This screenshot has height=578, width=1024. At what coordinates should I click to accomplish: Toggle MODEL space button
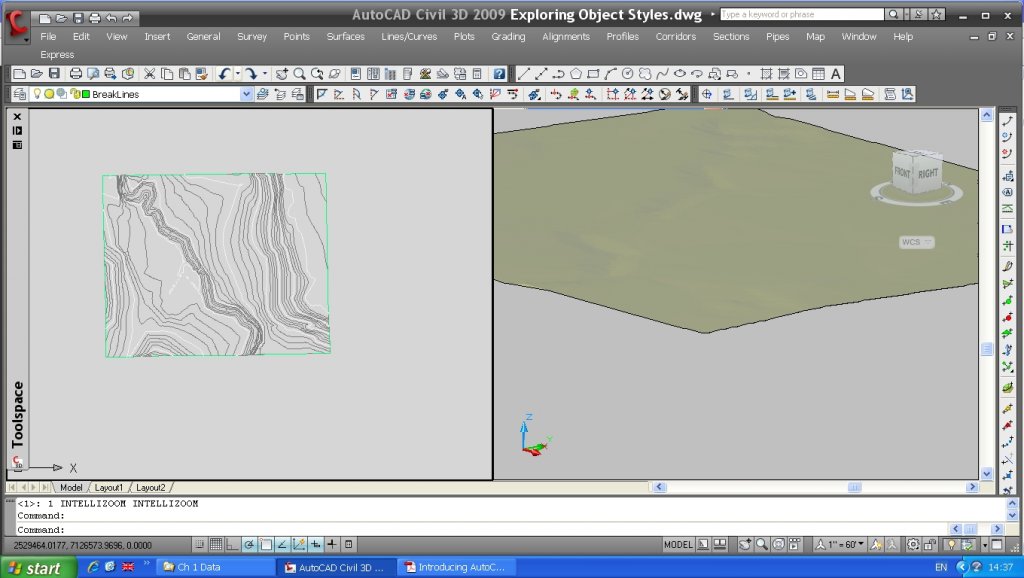click(679, 545)
